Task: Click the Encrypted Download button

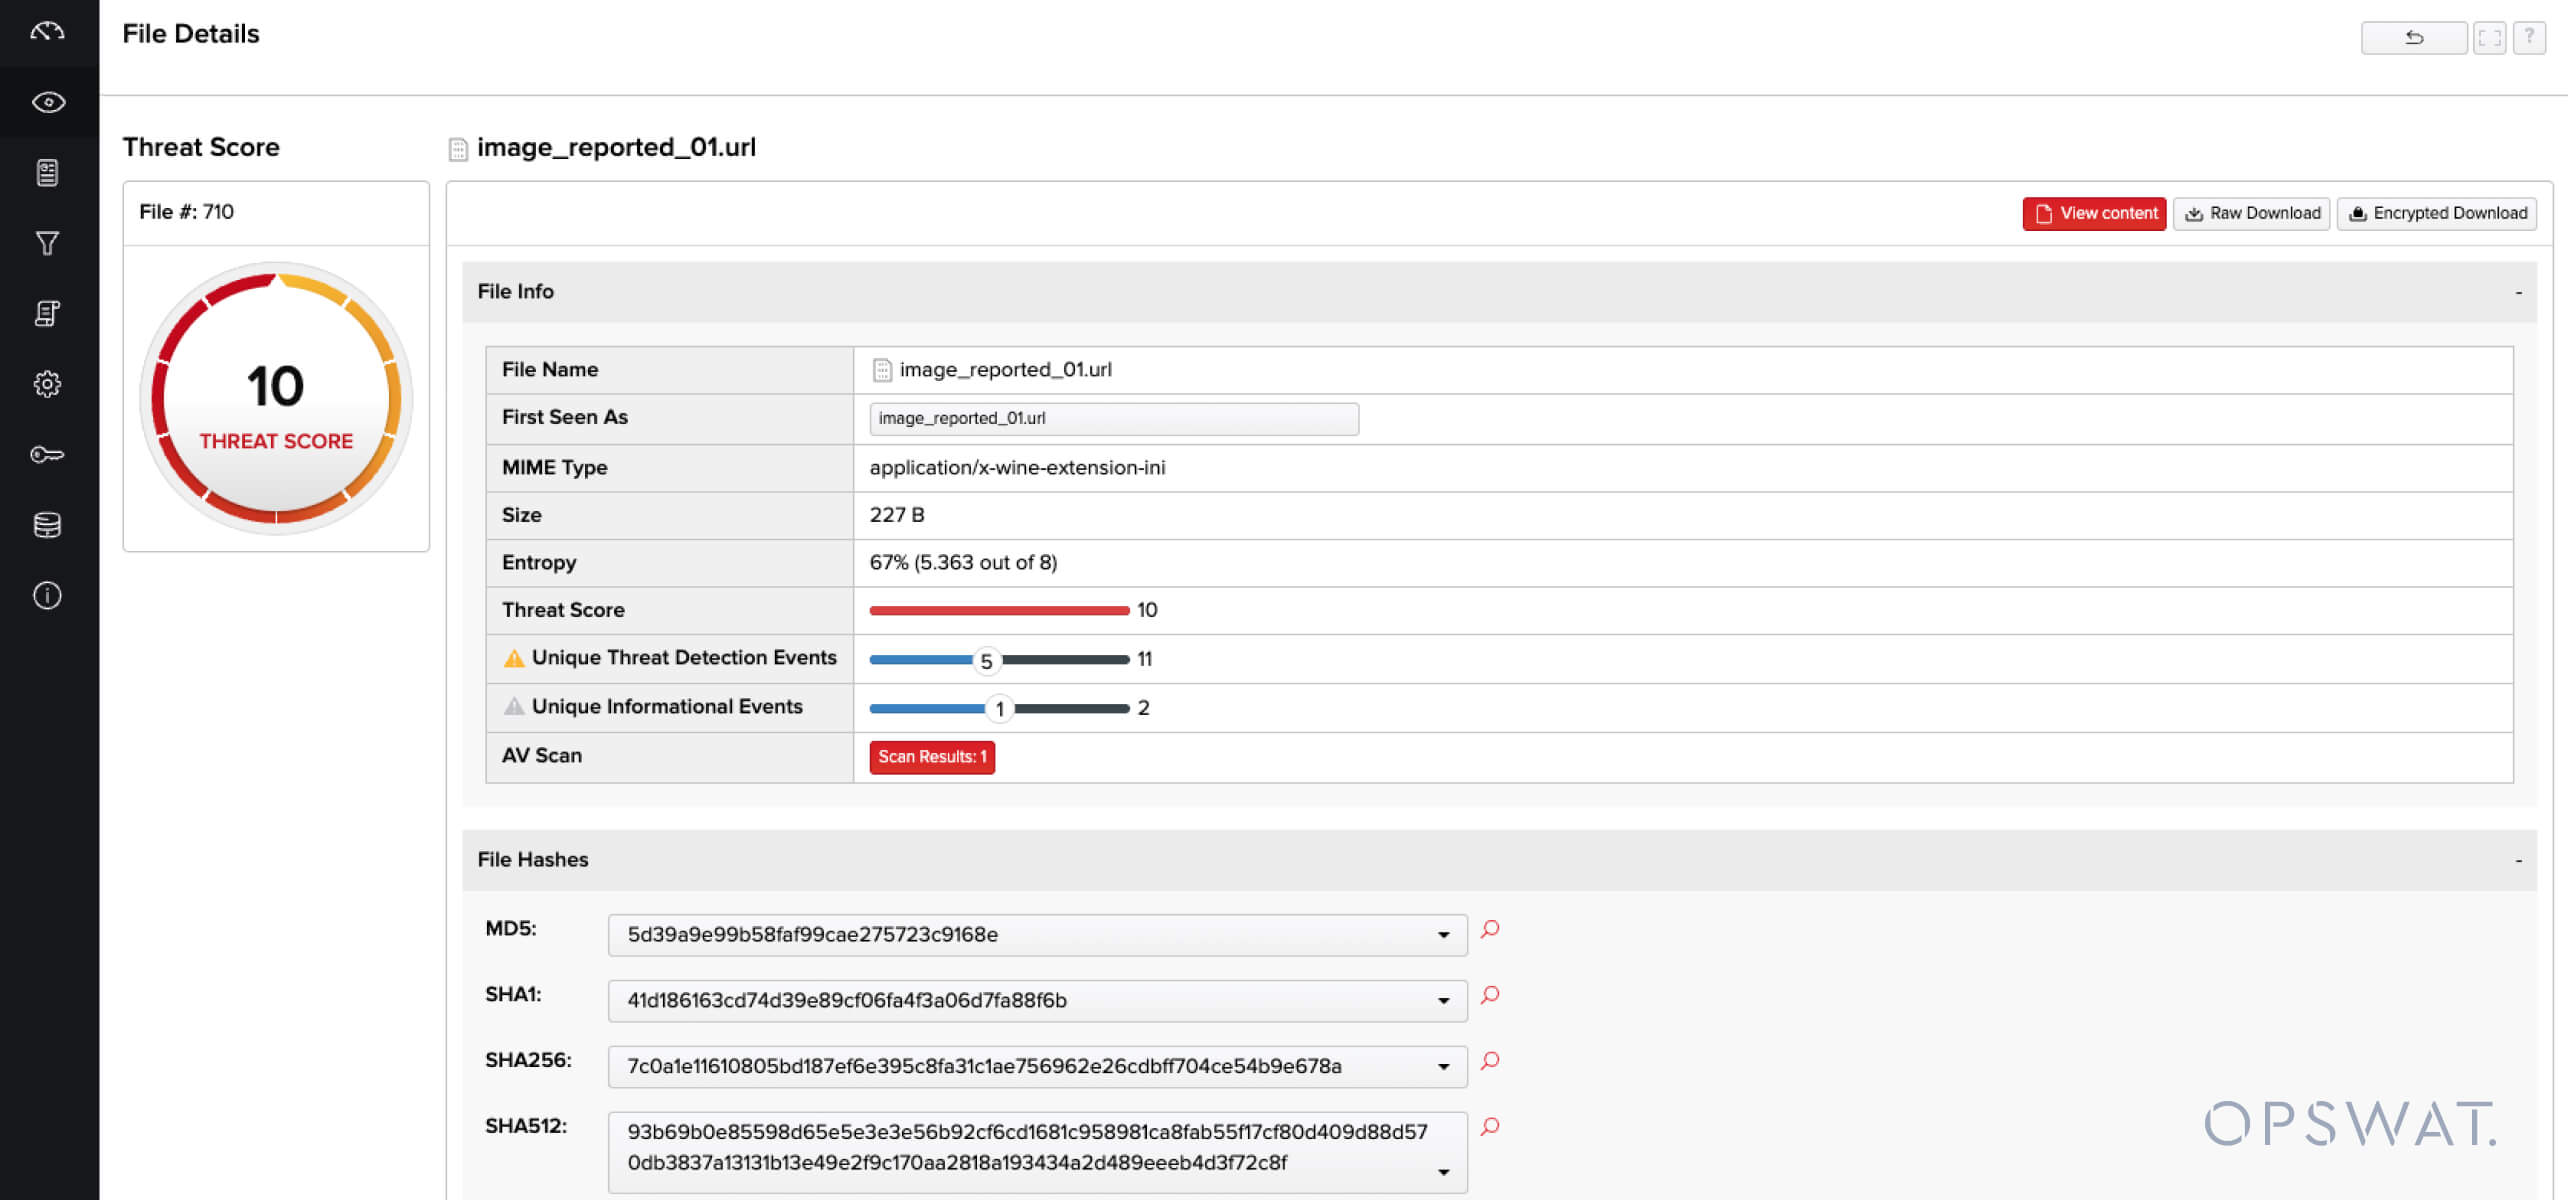Action: coord(2436,213)
